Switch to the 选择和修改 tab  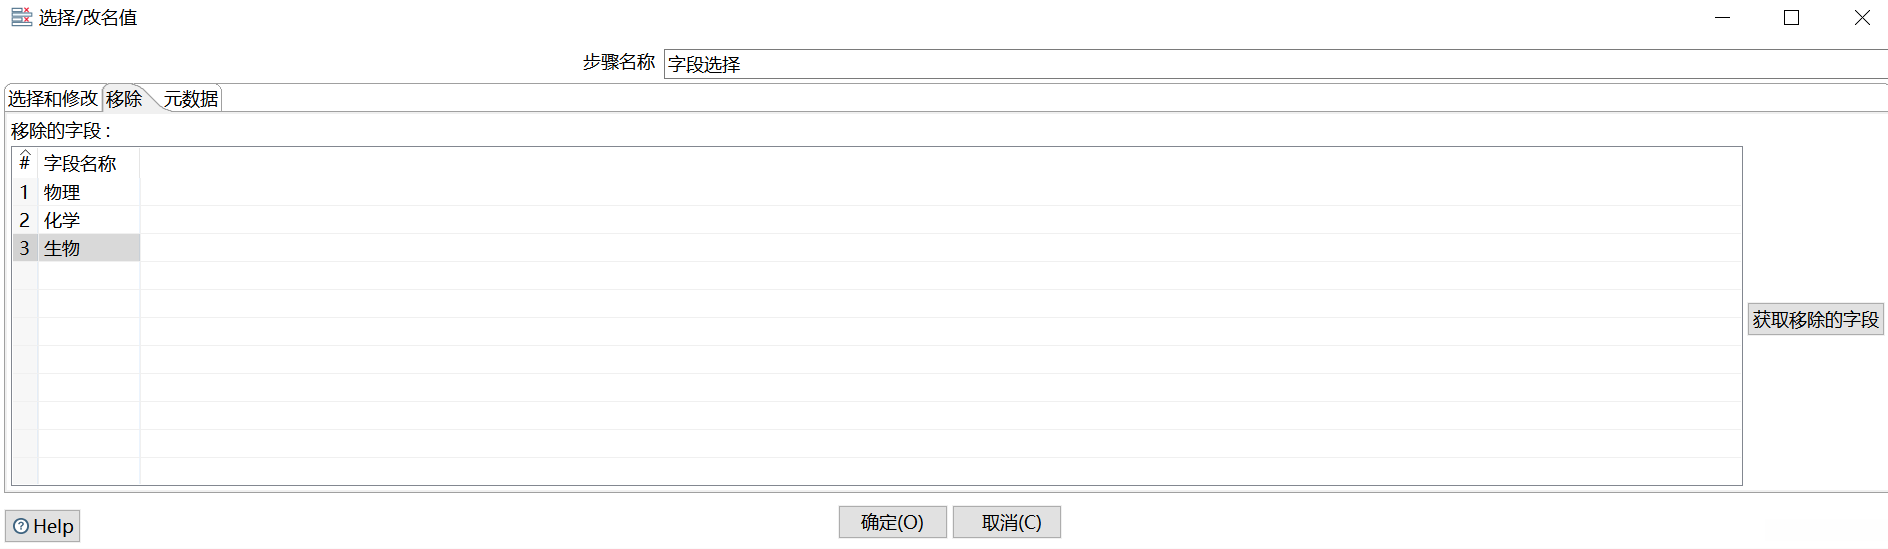52,99
